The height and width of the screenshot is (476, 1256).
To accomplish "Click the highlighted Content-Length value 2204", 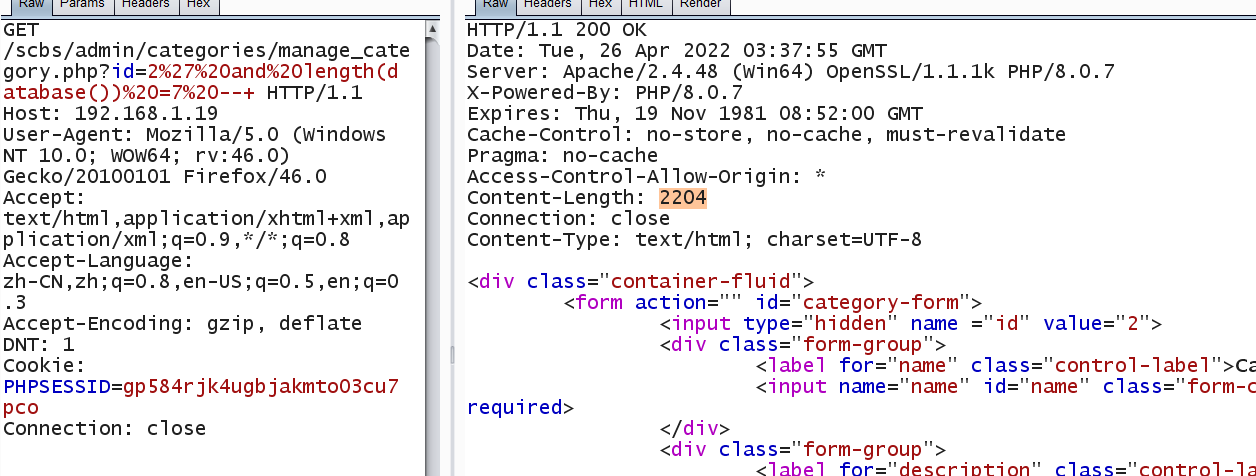I will click(683, 198).
